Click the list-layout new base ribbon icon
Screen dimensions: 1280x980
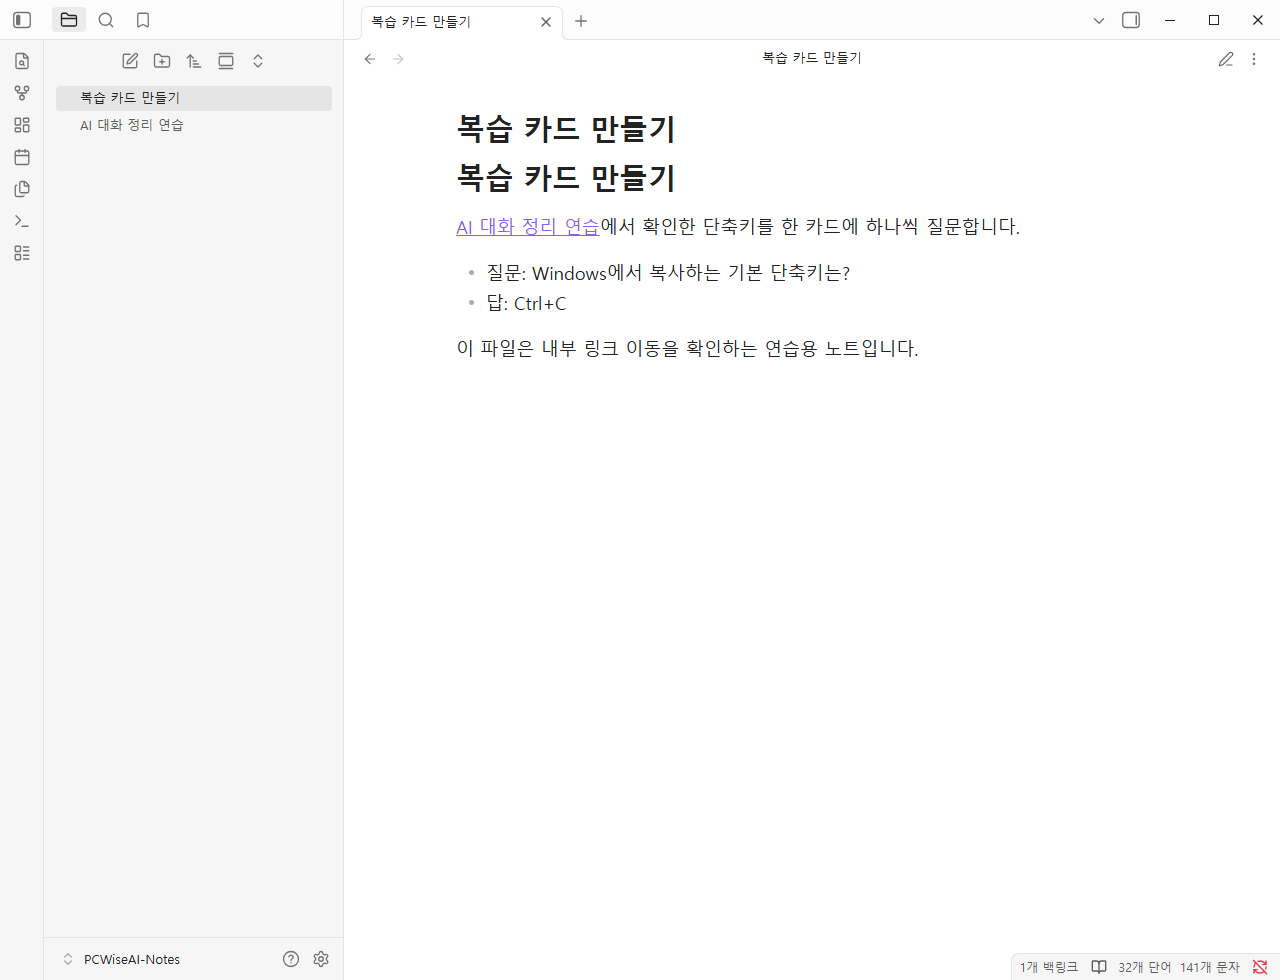(22, 253)
